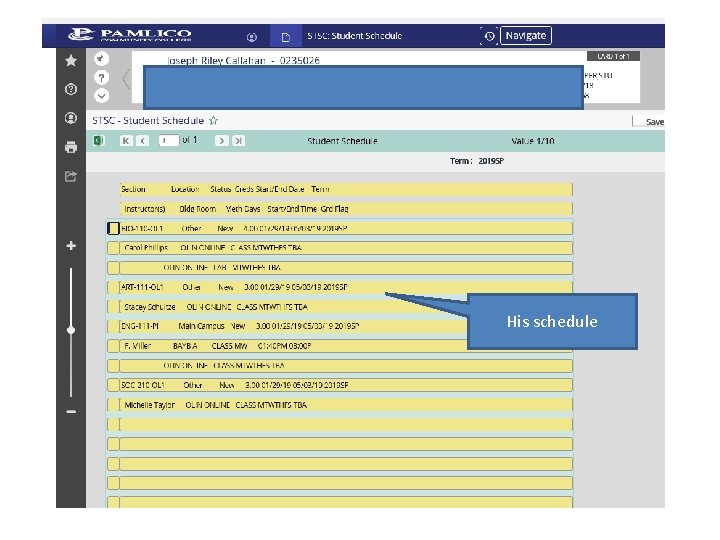Go to next page arrow
Image resolution: width=720 pixels, height=540 pixels.
click(x=221, y=141)
